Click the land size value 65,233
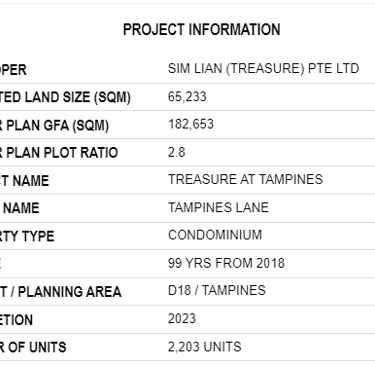Viewport: 375px width, 366px height. pyautogui.click(x=187, y=97)
